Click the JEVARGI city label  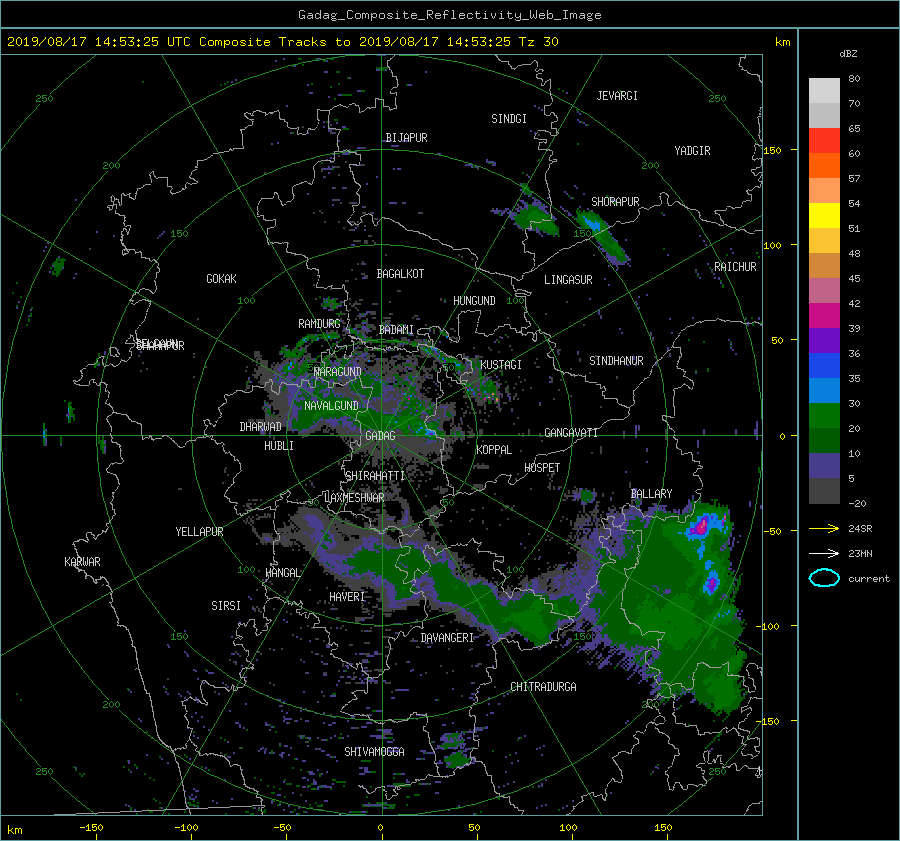point(617,96)
